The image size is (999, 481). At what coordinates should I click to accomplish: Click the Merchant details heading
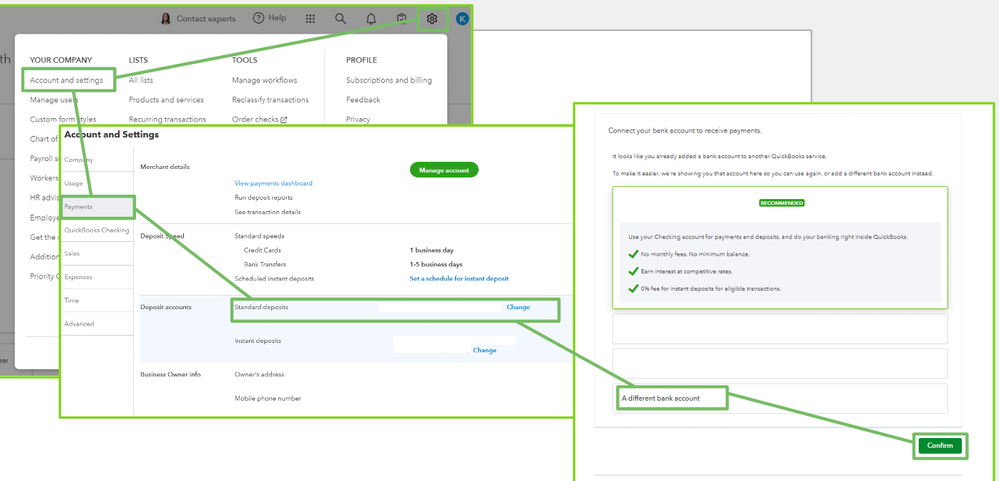[x=165, y=167]
